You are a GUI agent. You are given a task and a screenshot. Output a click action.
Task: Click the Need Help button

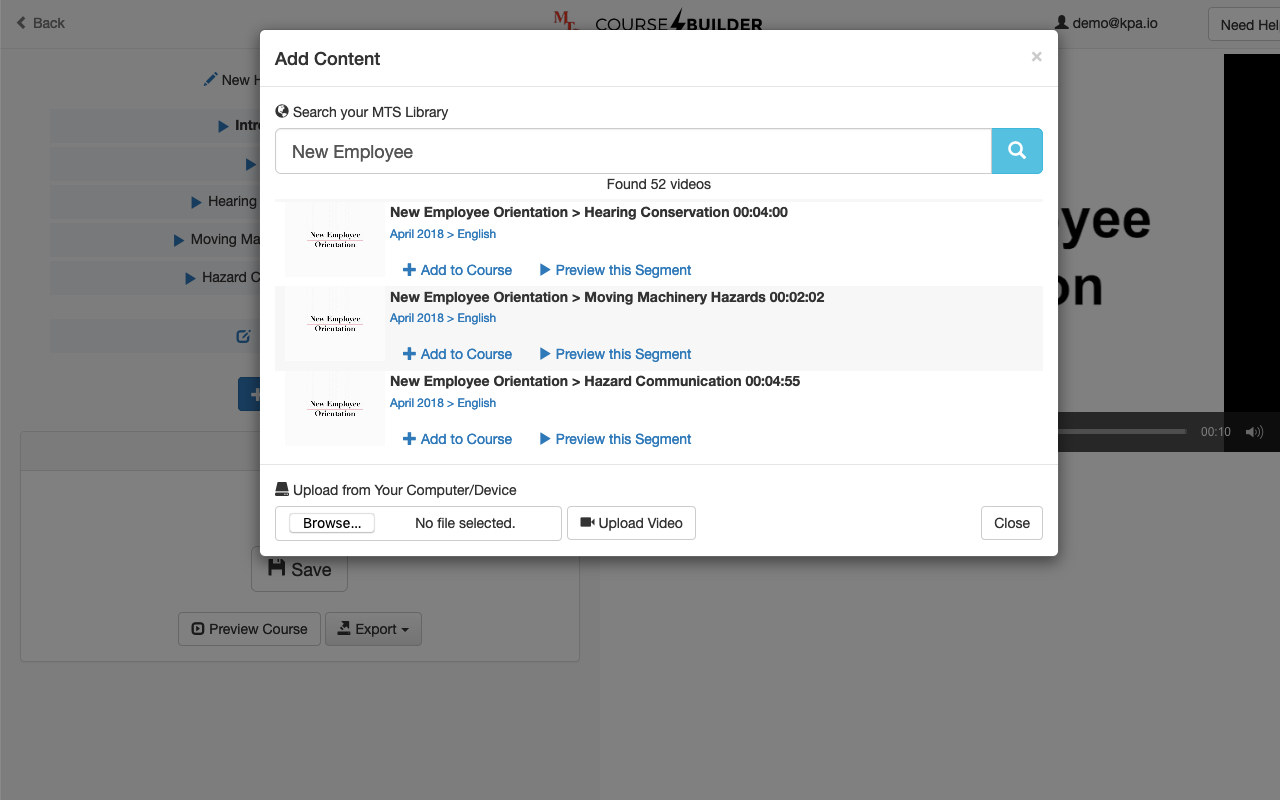(1244, 24)
